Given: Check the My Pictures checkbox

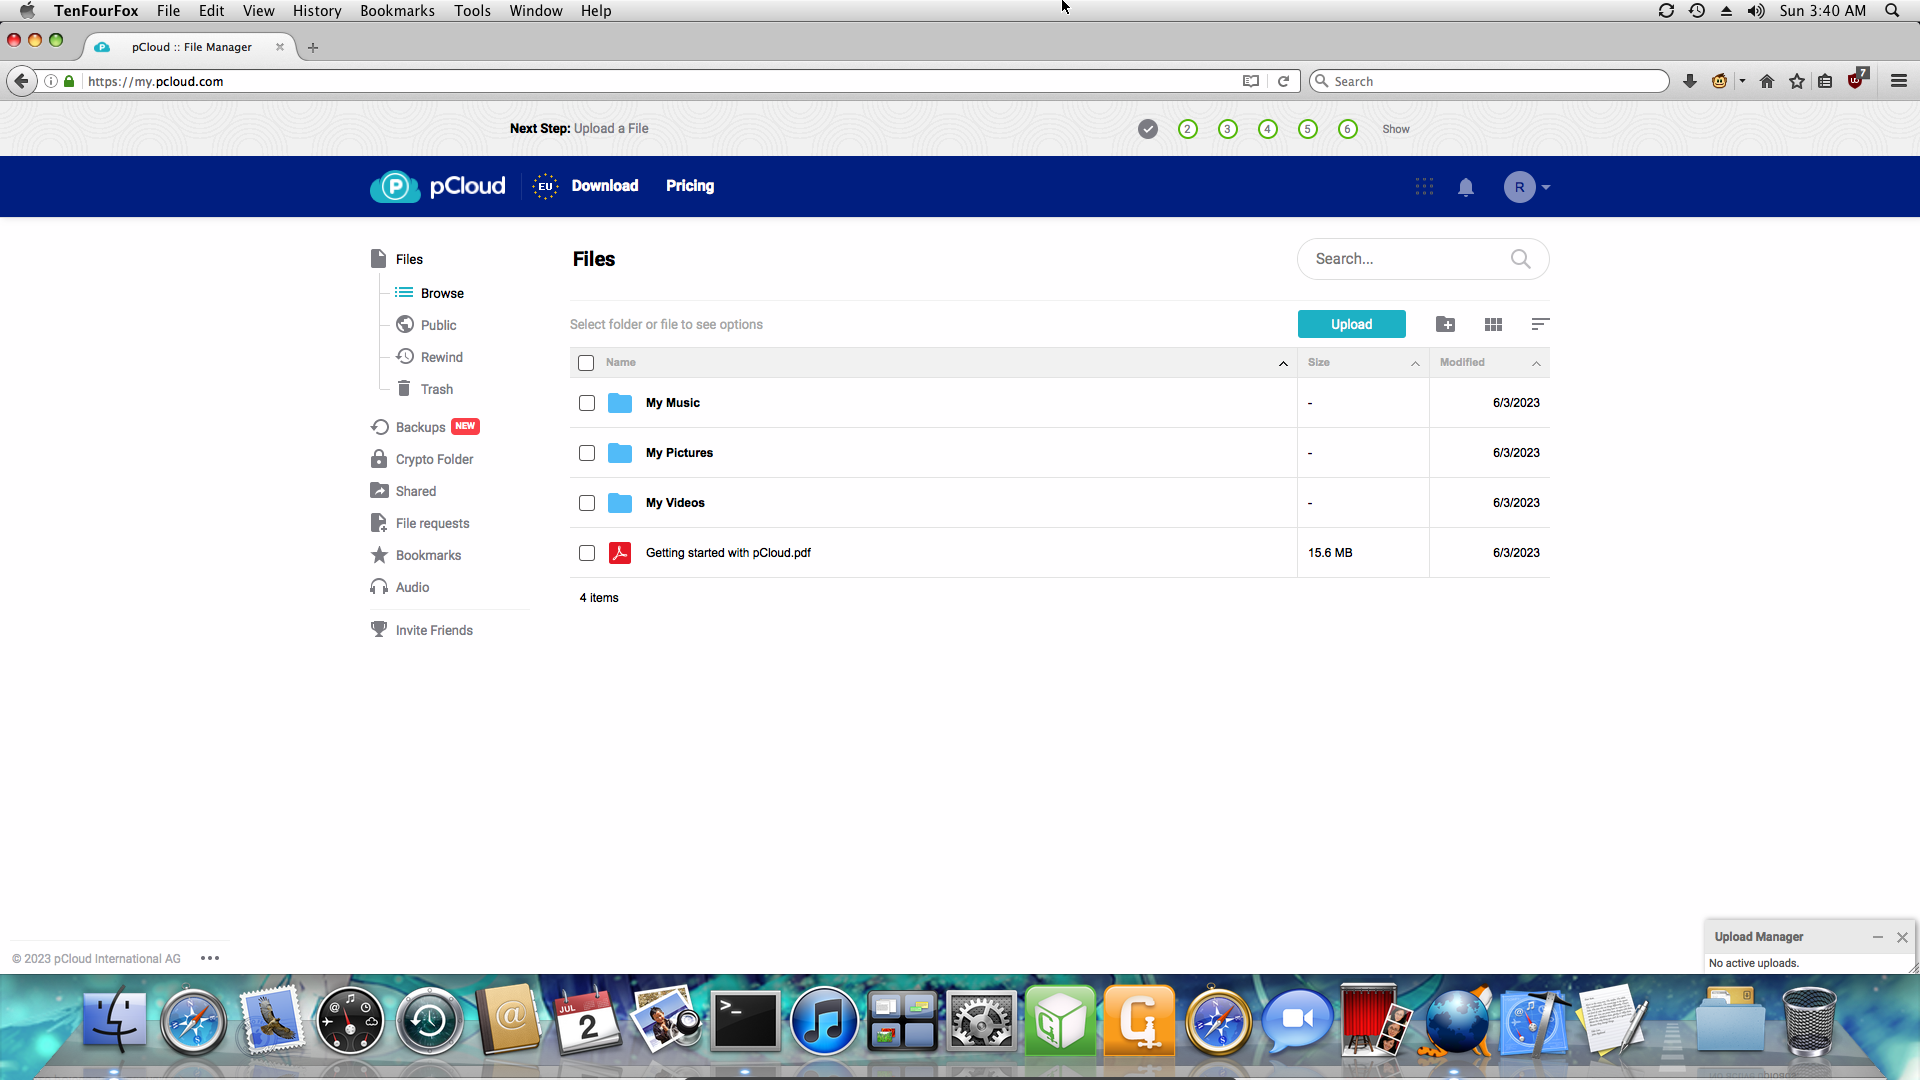Looking at the screenshot, I should [587, 453].
